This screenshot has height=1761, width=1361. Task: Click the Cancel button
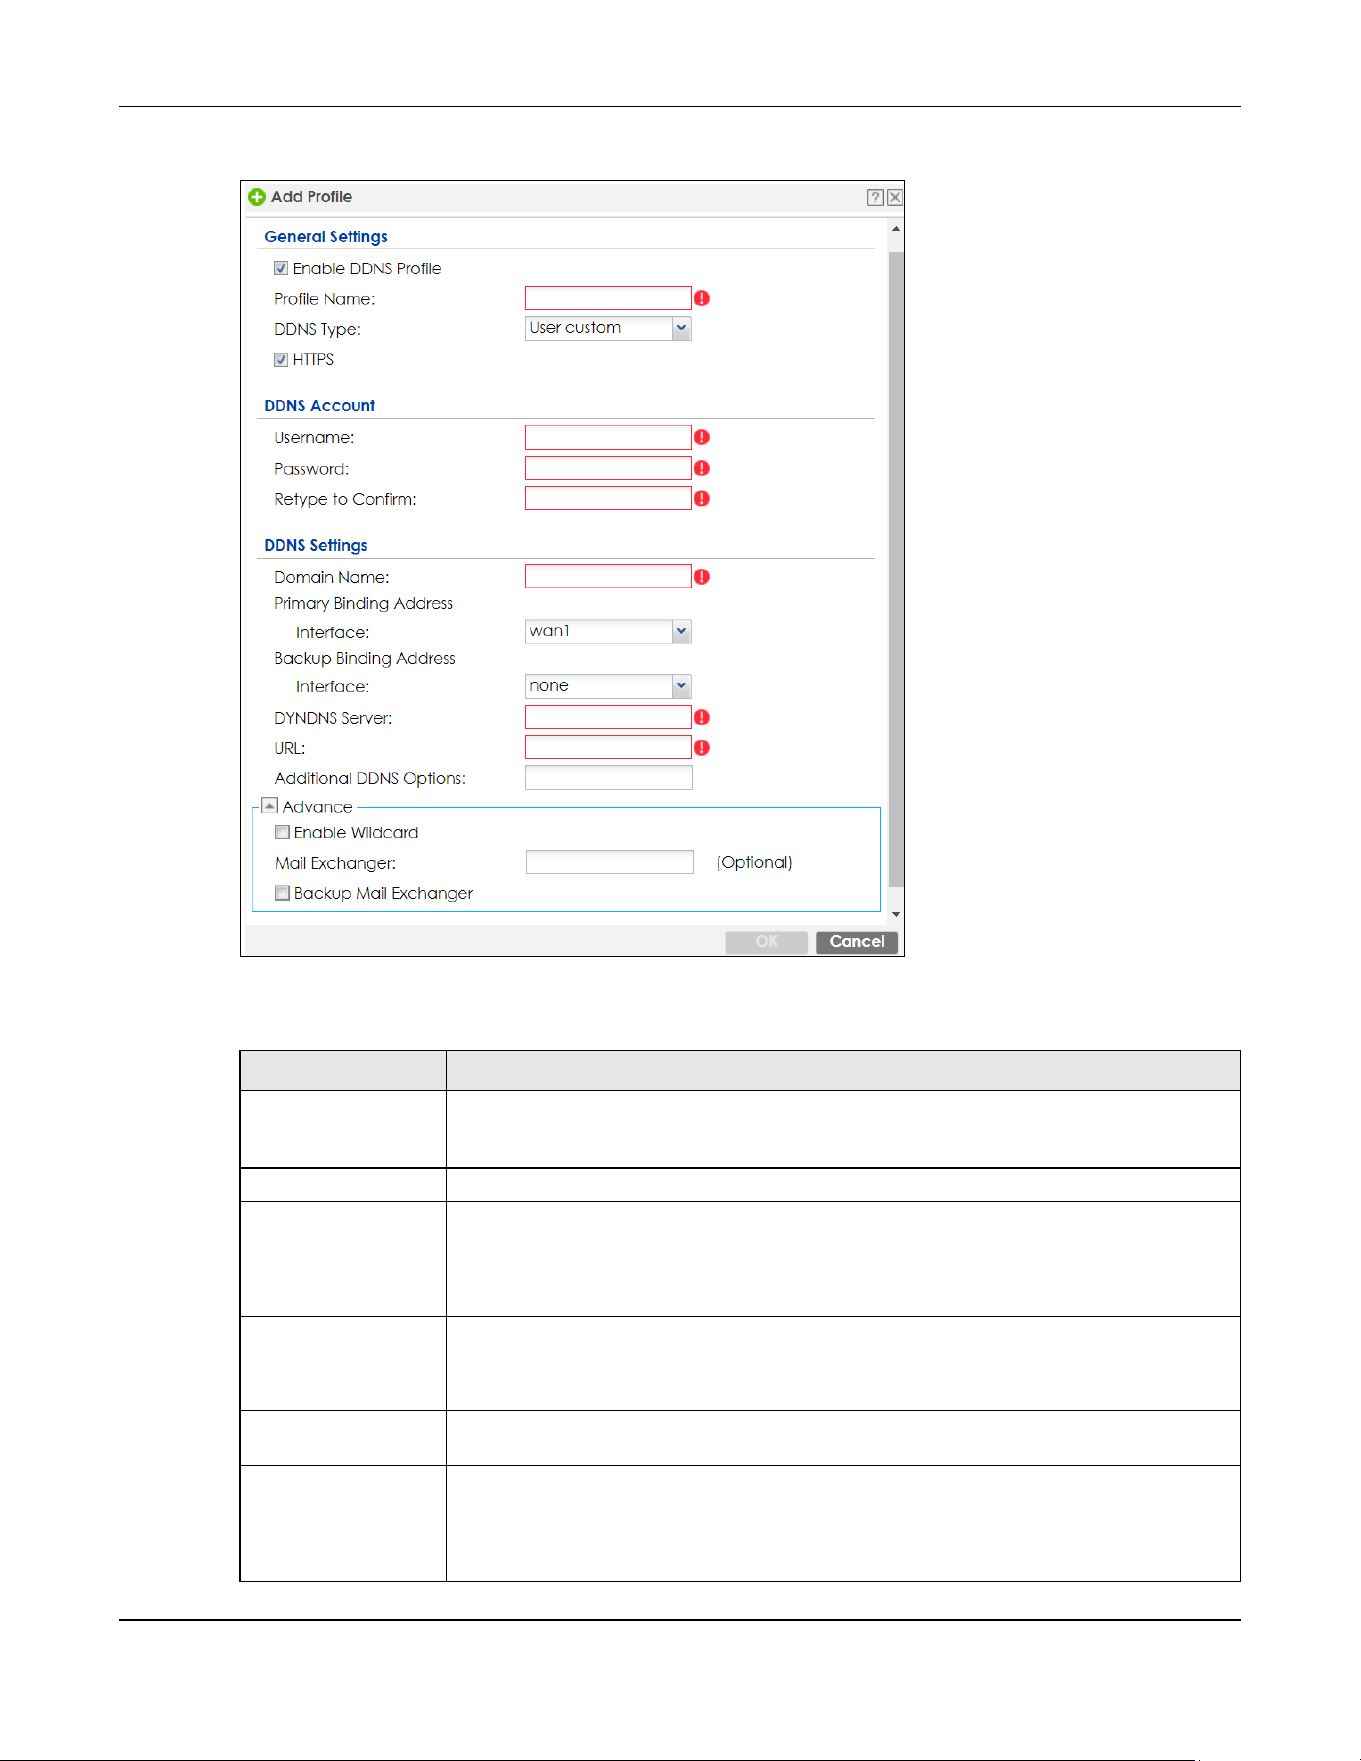[857, 942]
